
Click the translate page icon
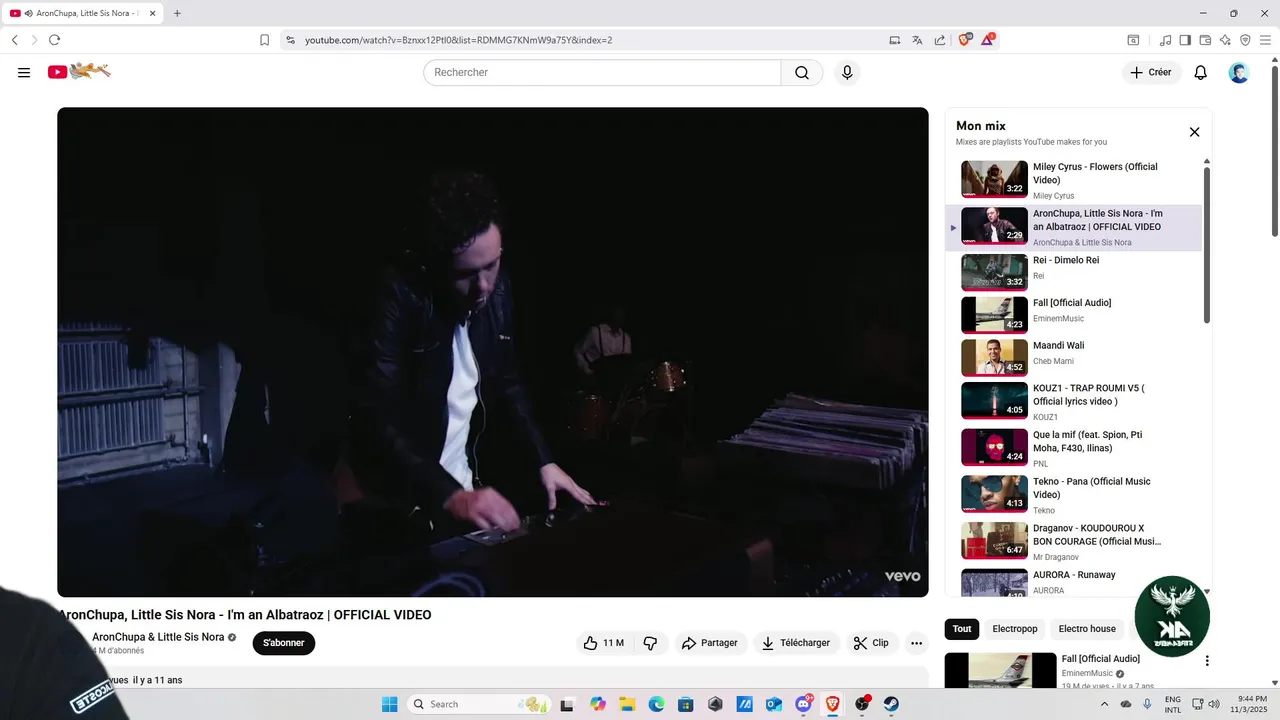[917, 40]
